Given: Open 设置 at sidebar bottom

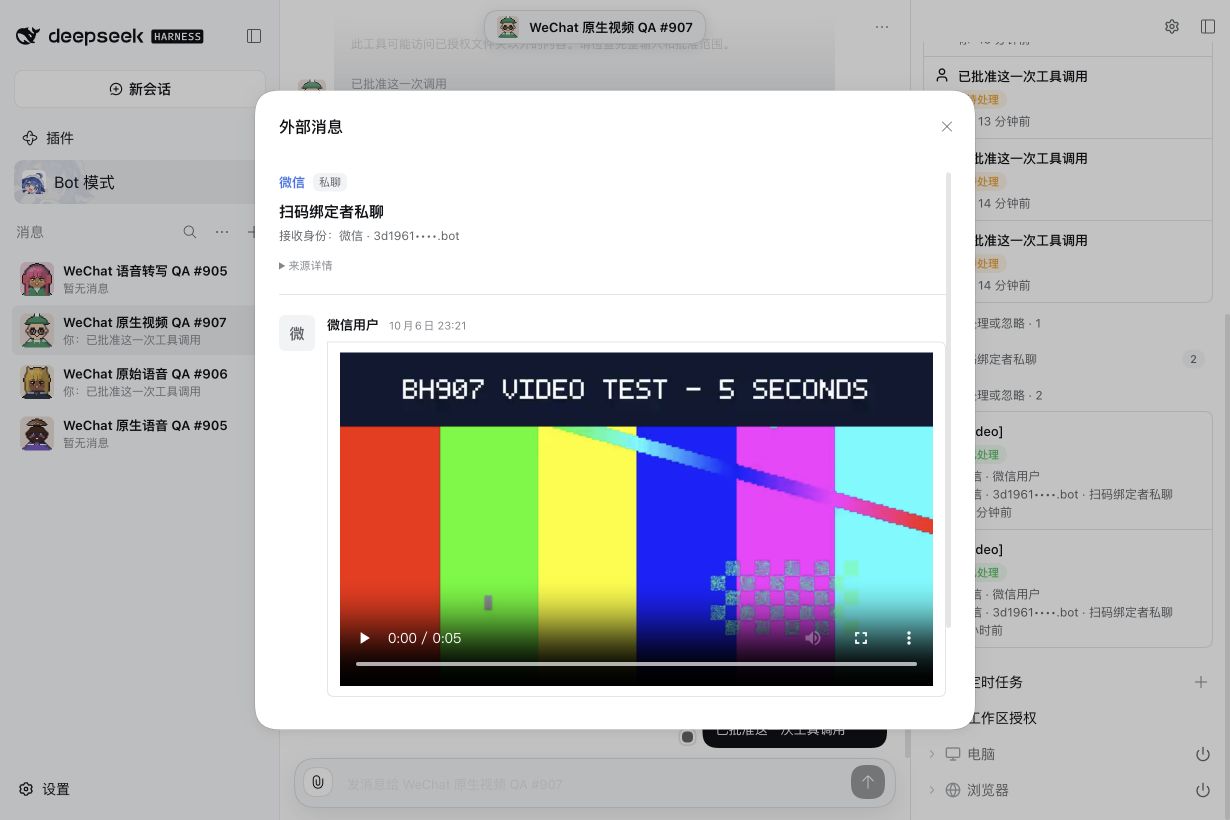Looking at the screenshot, I should coord(45,789).
